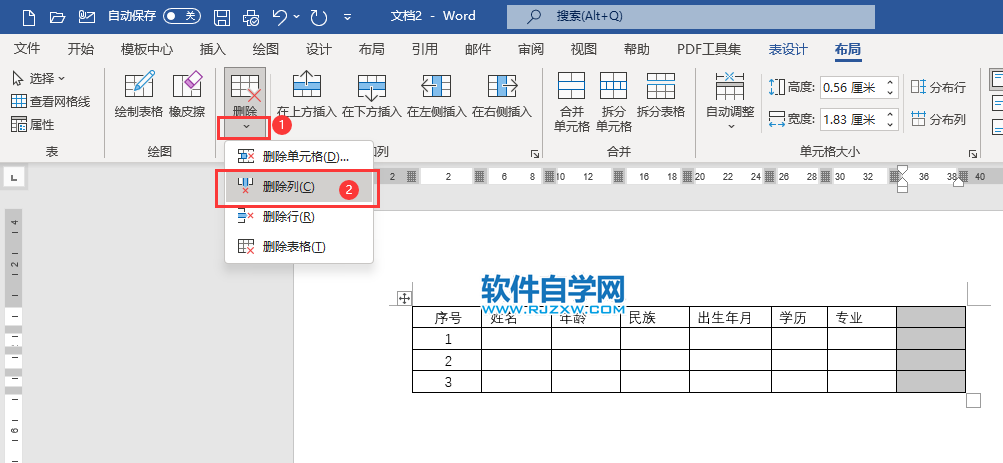Viewport: 1003px width, 463px height.
Task: Open the 文件 tab
Action: [27, 49]
